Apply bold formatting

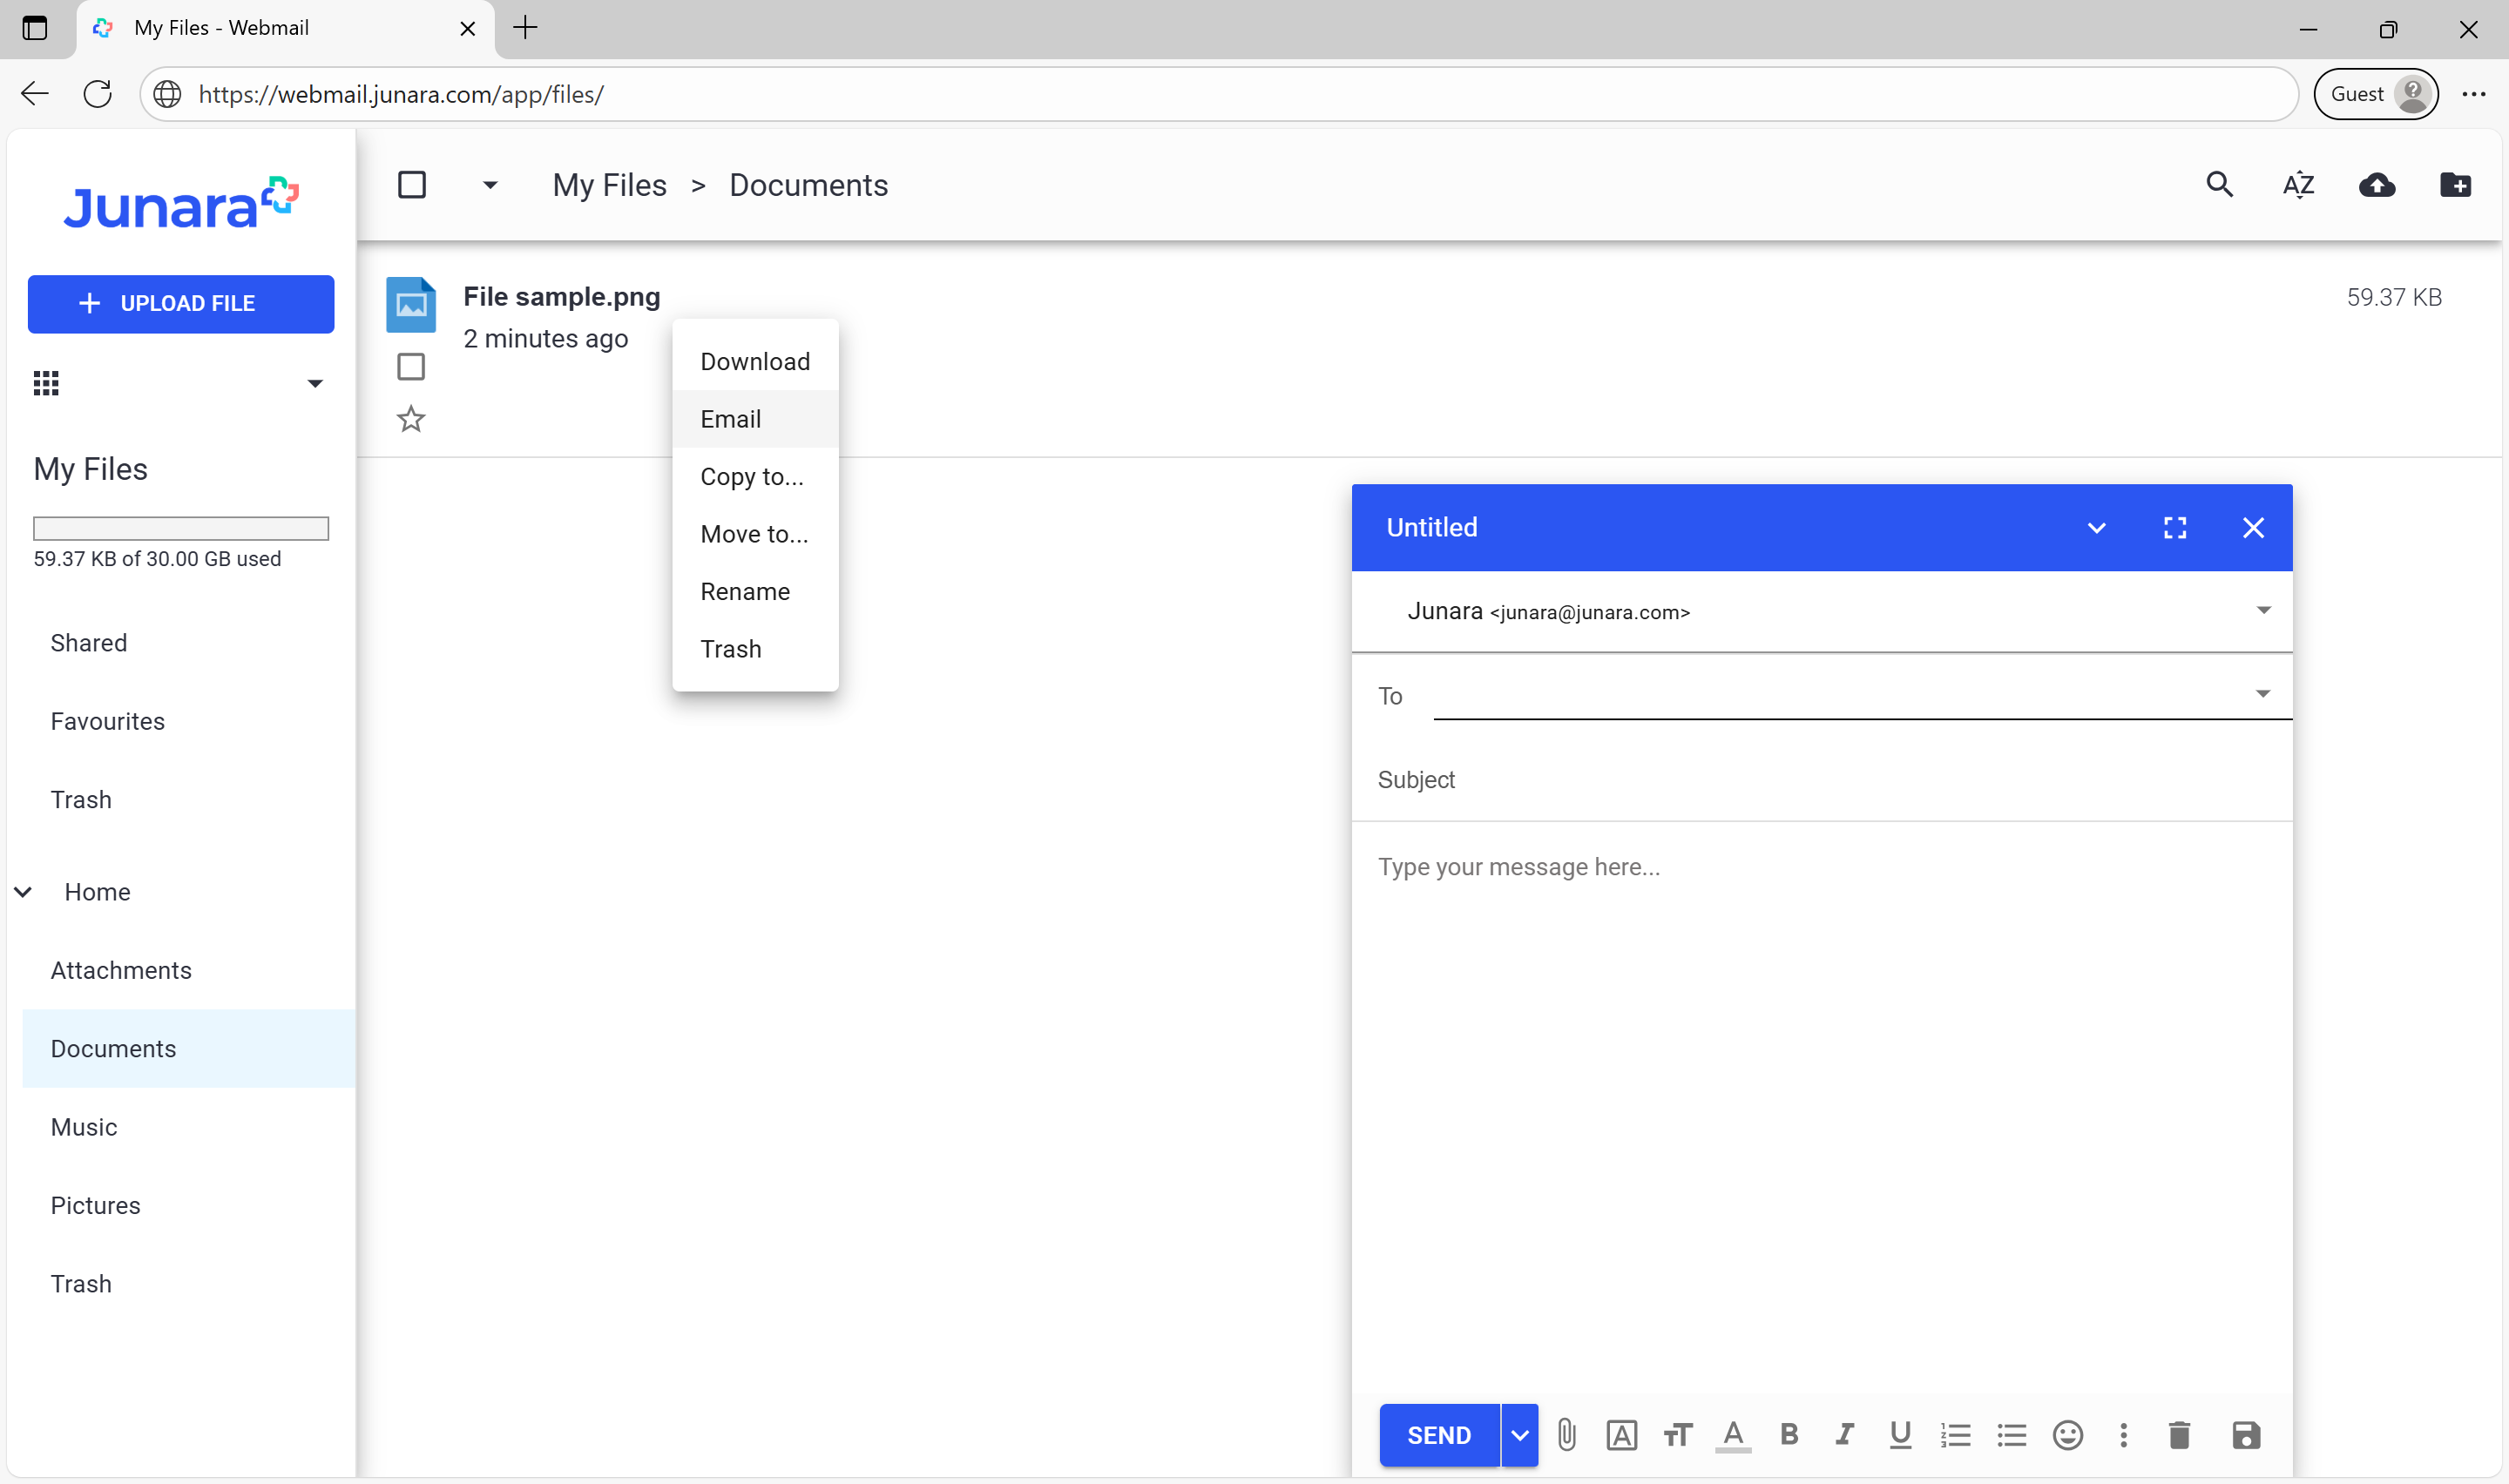click(x=1789, y=1435)
